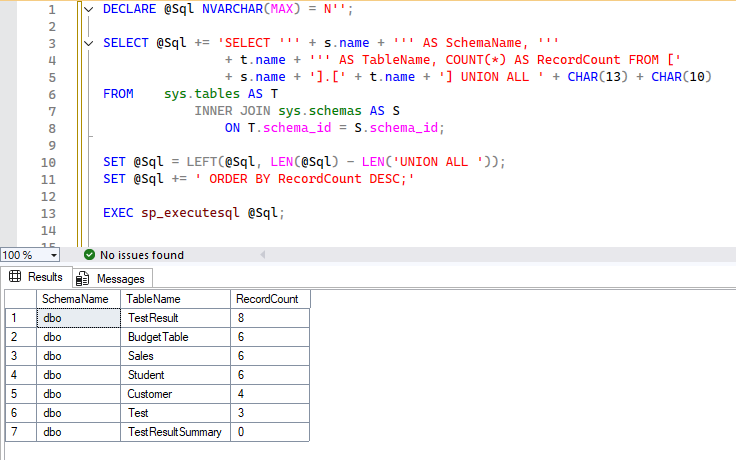Screen dimensions: 736x460
Task: Select row 1 via its row header
Action: (x=20, y=318)
